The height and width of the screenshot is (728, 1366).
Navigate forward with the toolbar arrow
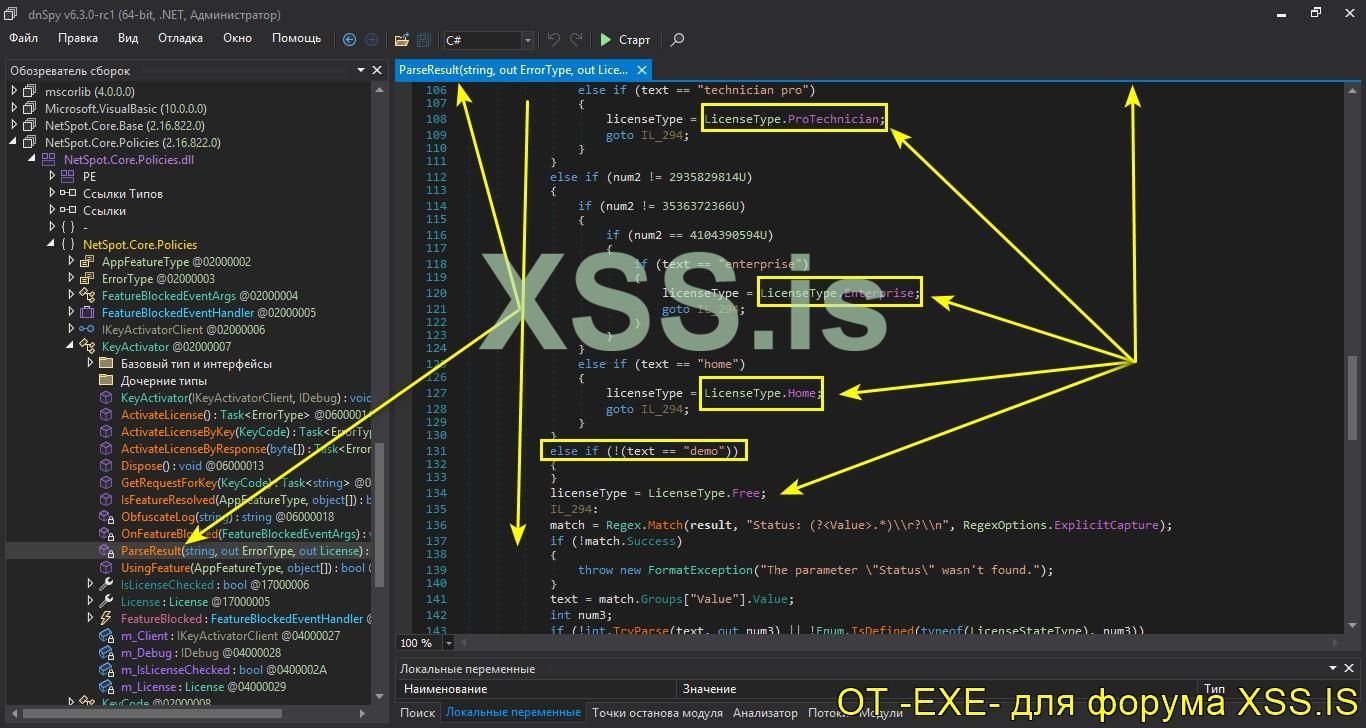(x=372, y=40)
